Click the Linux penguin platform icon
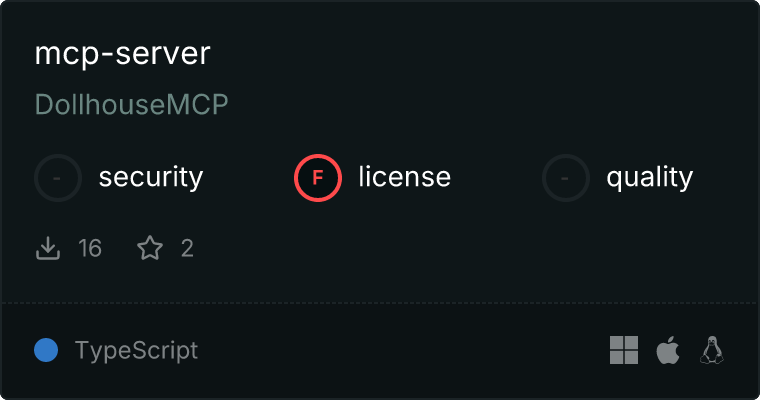 coord(712,350)
